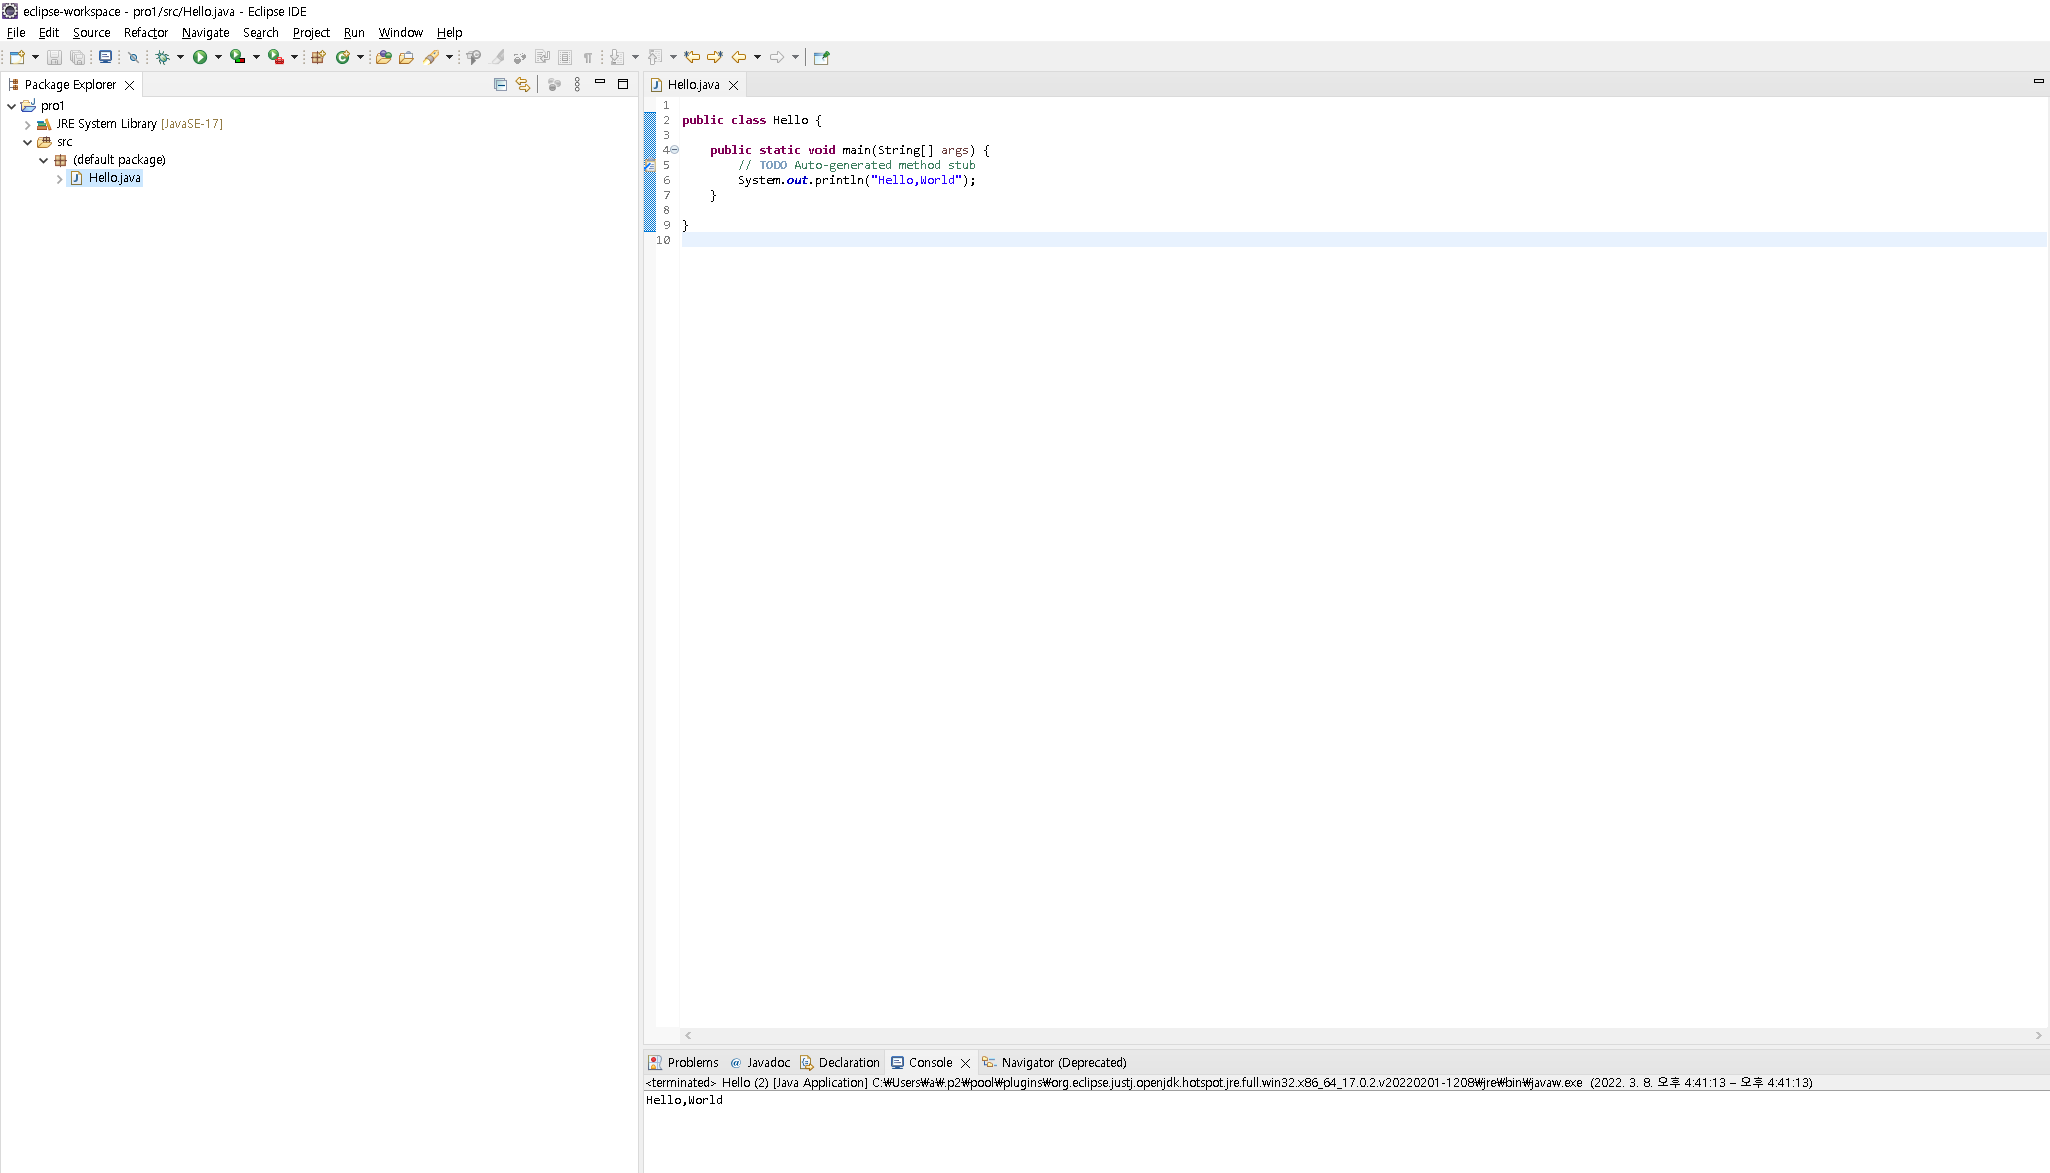Click the New Java Class icon
Image resolution: width=2050 pixels, height=1173 pixels.
tap(343, 57)
